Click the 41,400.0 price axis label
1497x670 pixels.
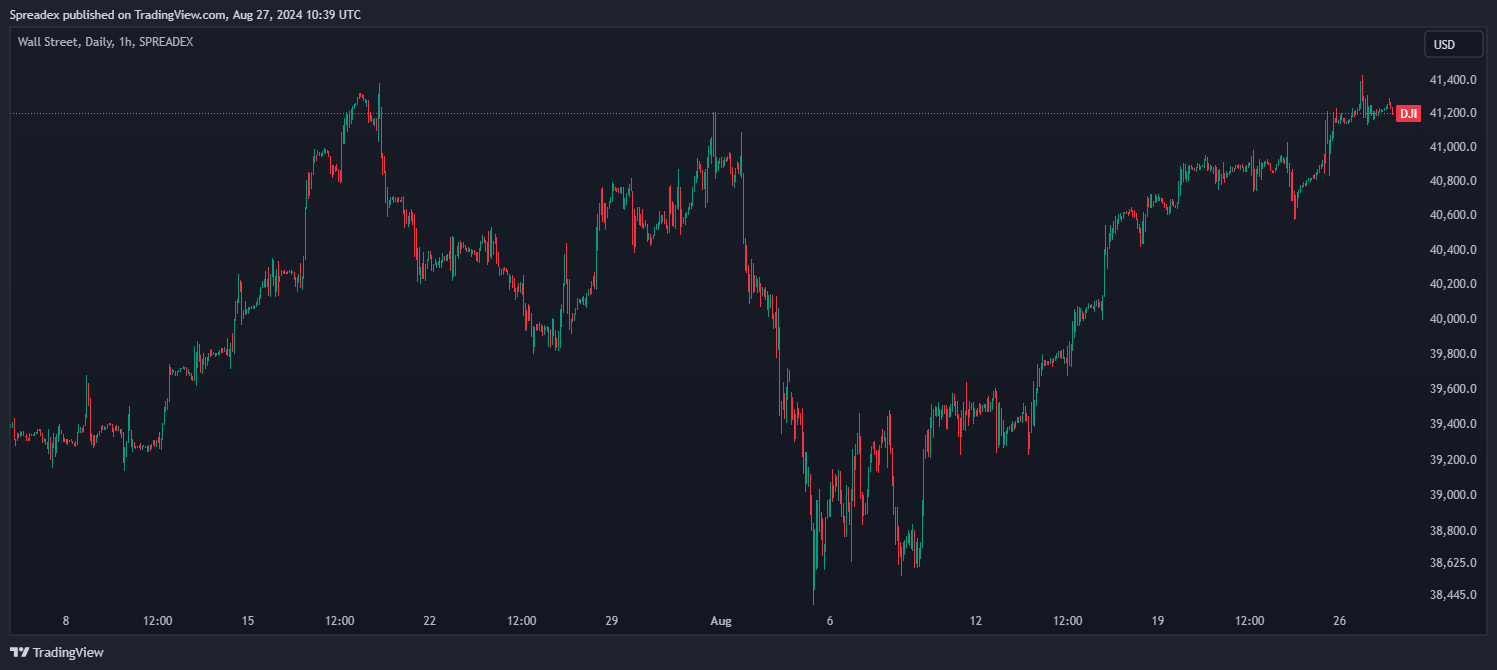(x=1454, y=80)
